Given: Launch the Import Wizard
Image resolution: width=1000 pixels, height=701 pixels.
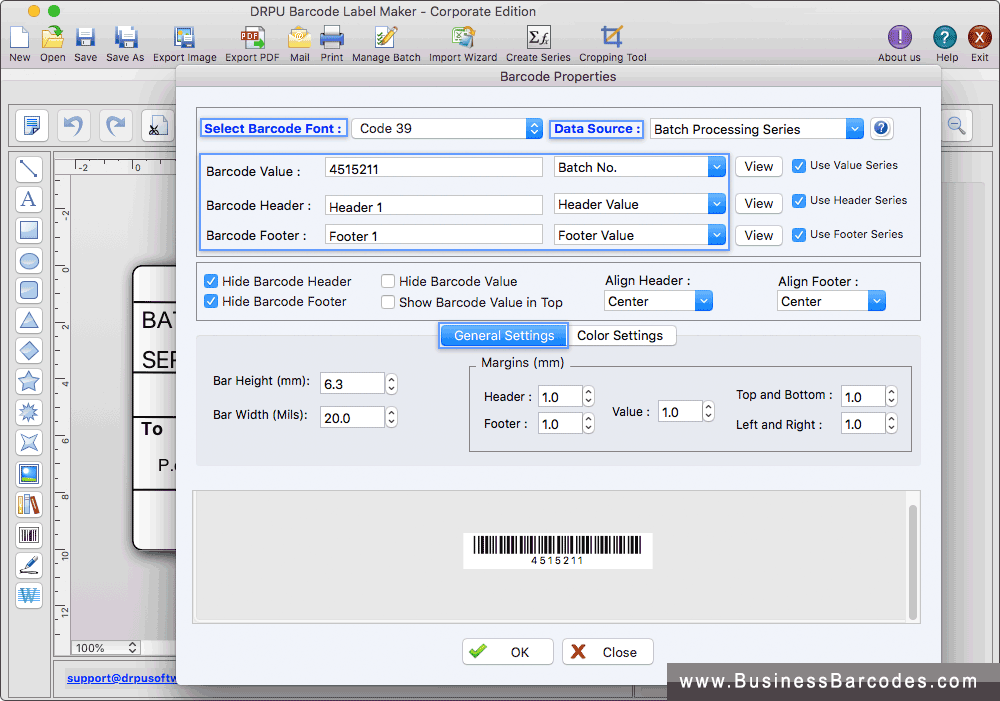Looking at the screenshot, I should click(463, 38).
